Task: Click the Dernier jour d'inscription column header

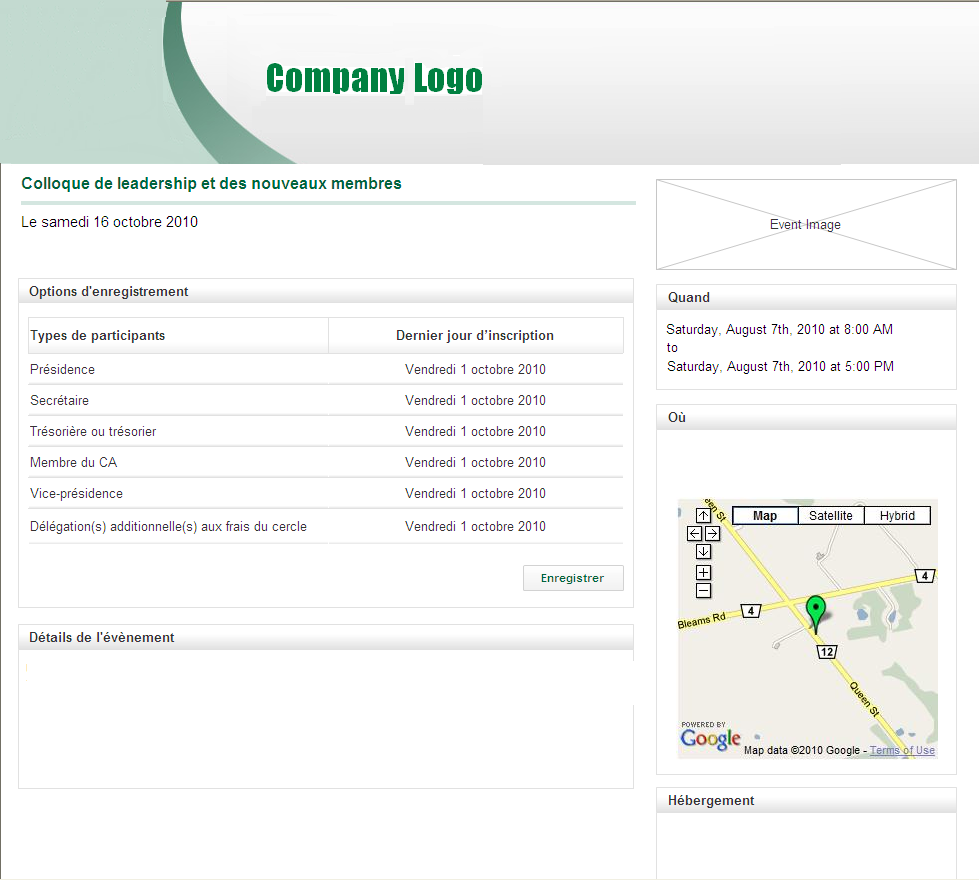Action: (475, 336)
